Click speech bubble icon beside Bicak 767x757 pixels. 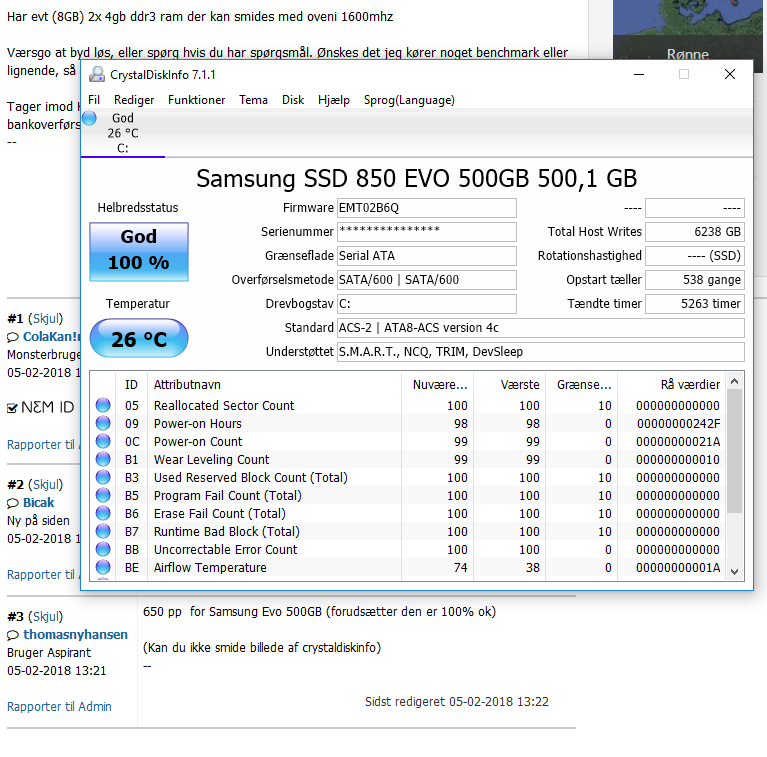coord(13,503)
